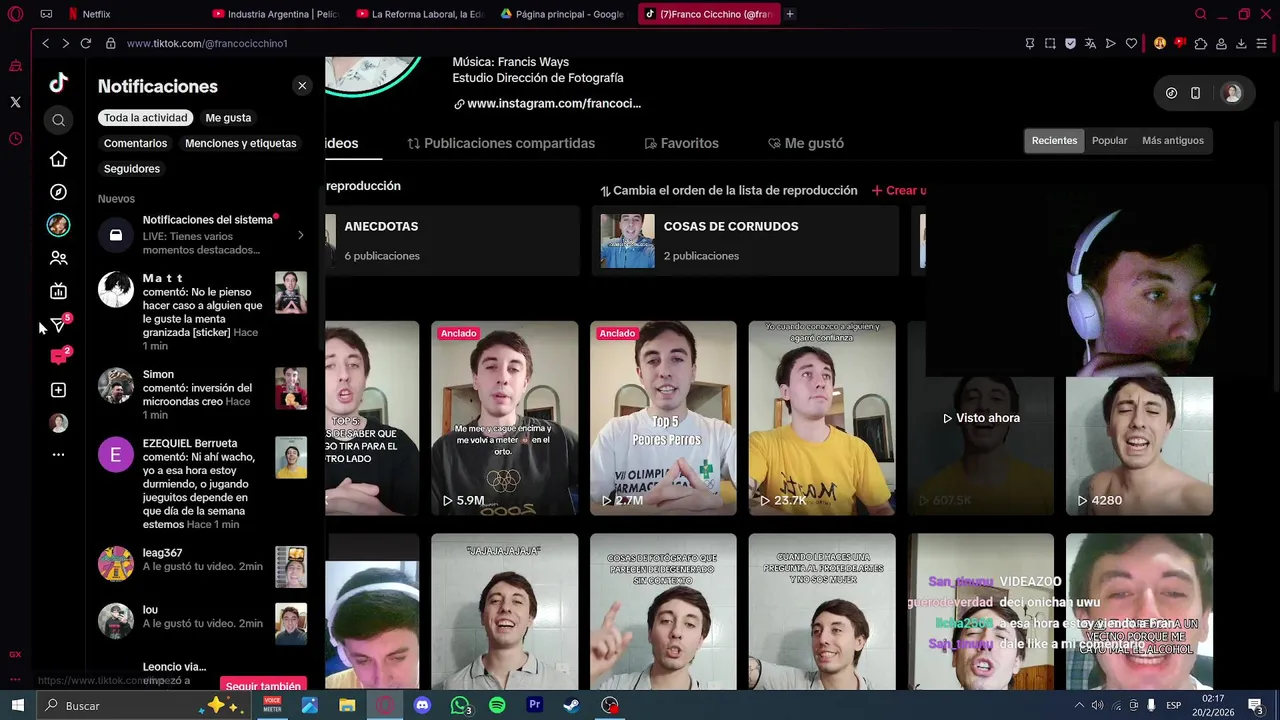Select the Toda la actividad filter
The height and width of the screenshot is (720, 1280).
click(x=146, y=118)
